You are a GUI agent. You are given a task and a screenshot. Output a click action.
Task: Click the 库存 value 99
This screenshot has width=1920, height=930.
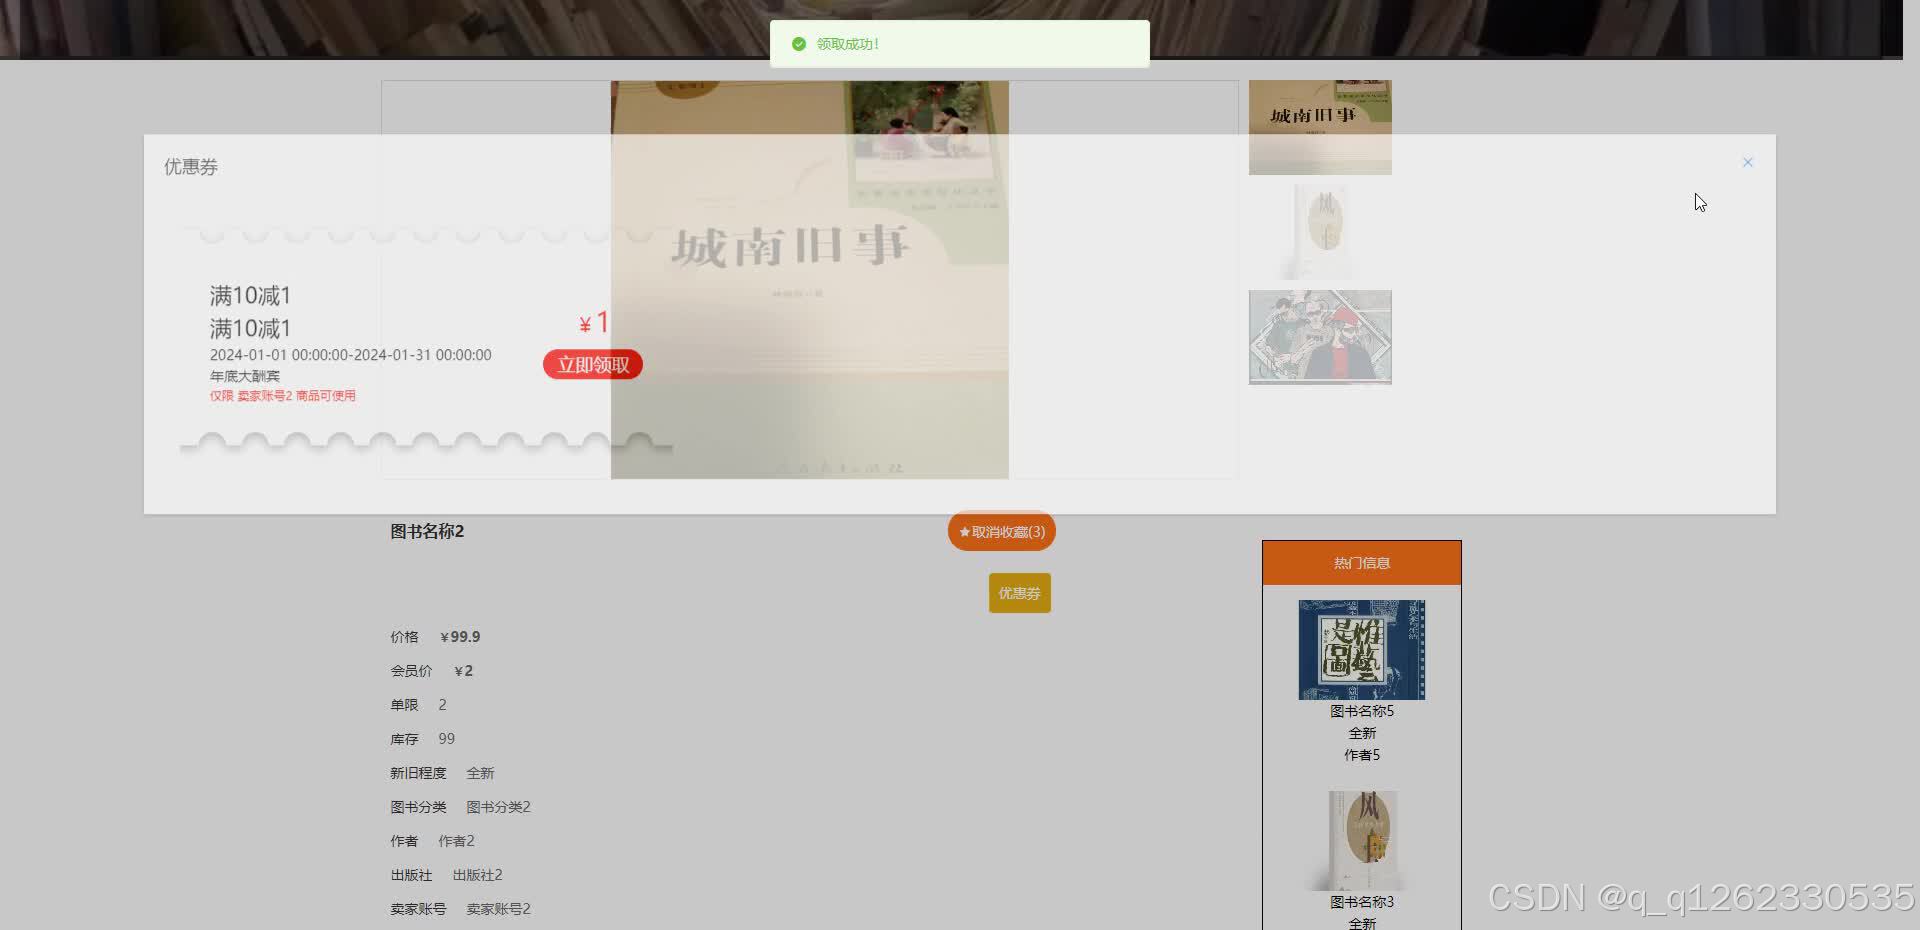pyautogui.click(x=446, y=739)
